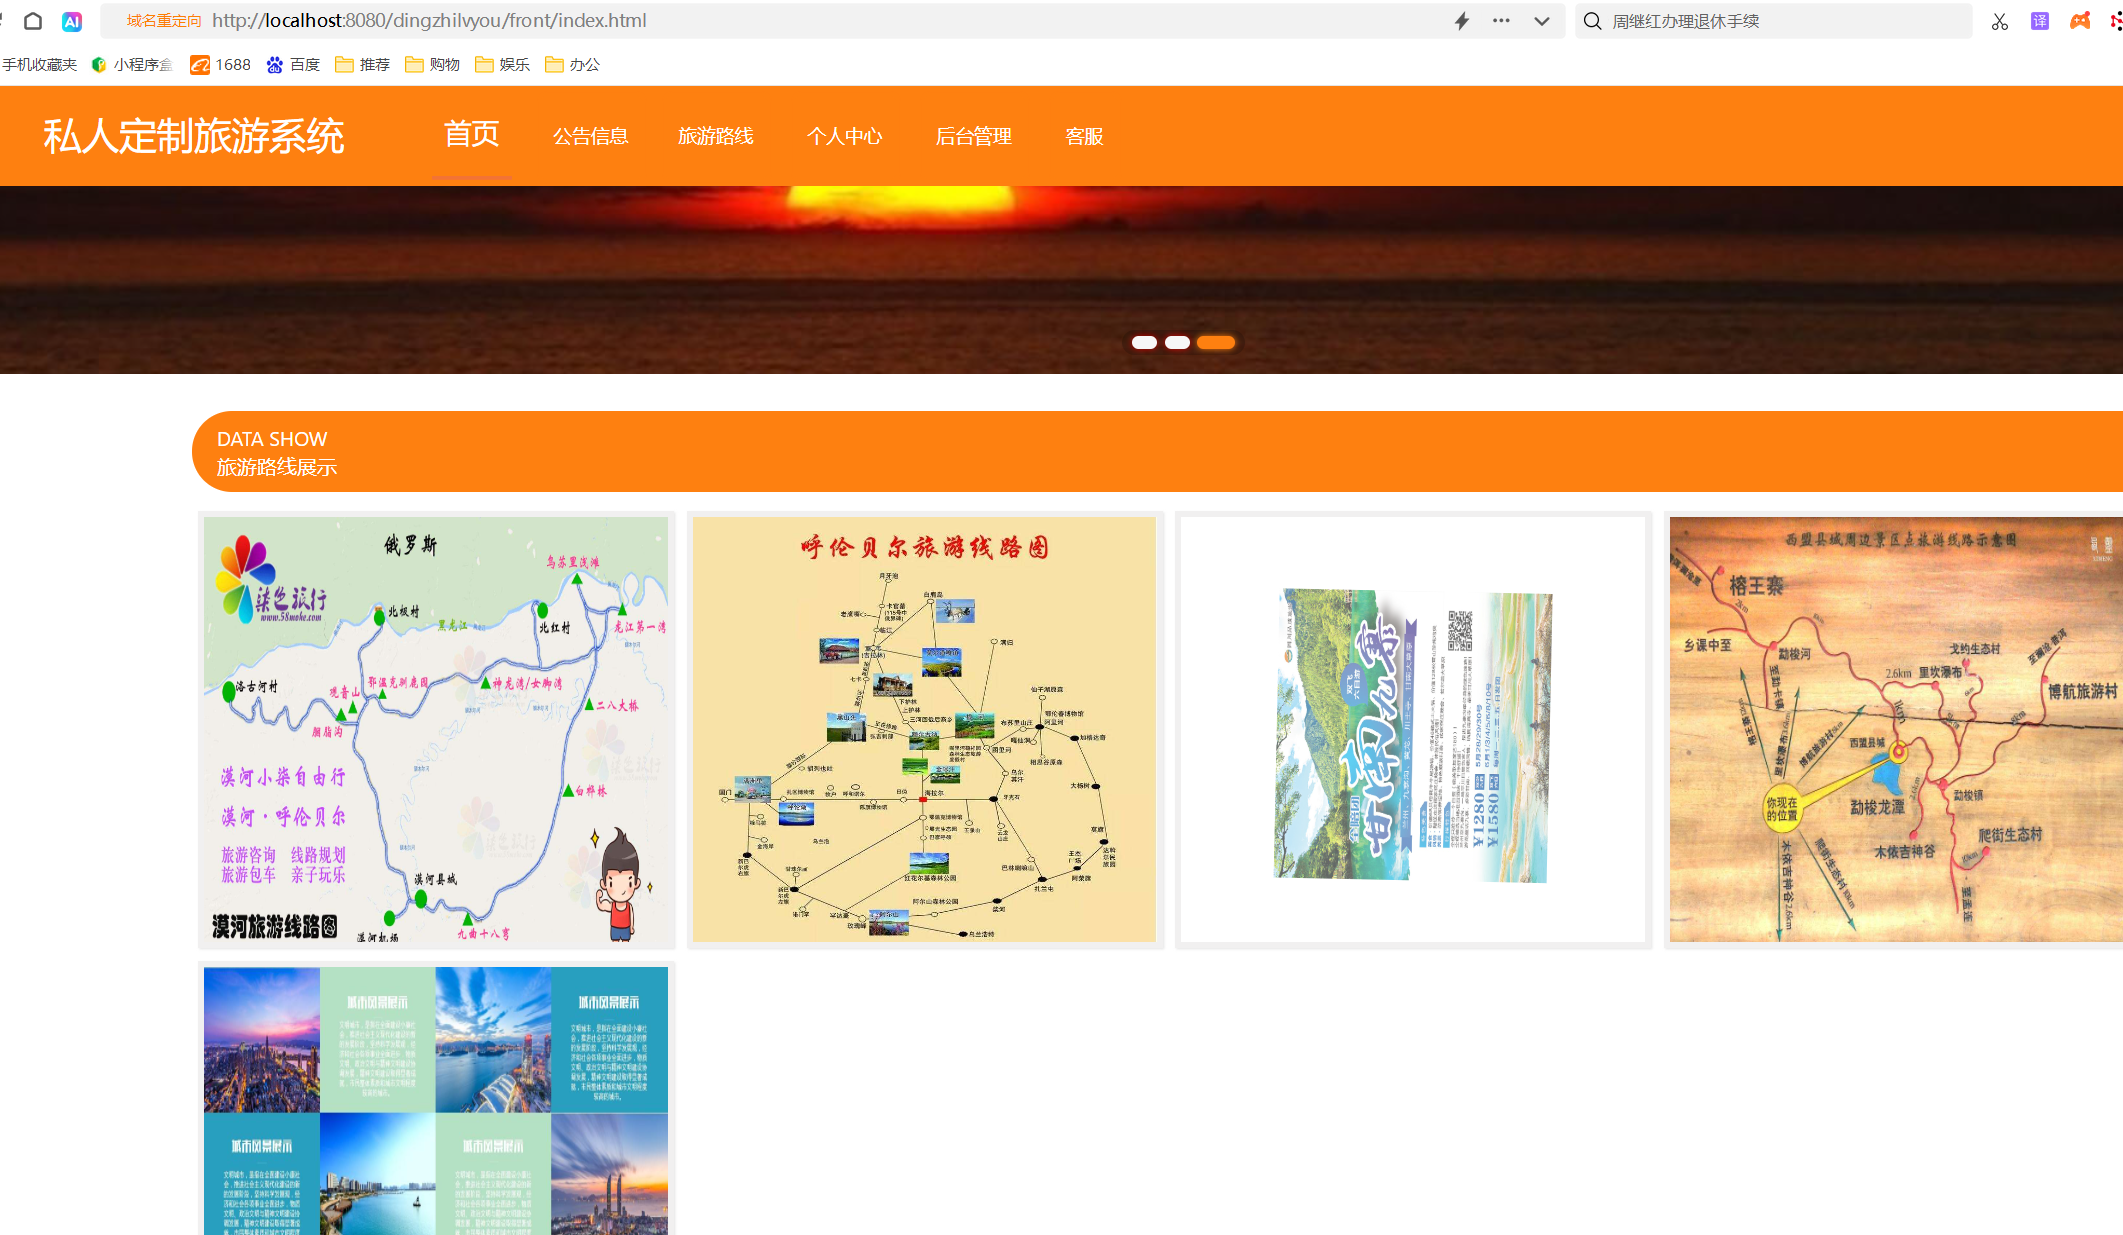Go to 后台管理 navigation item
Viewport: 2123px width, 1235px height.
click(x=973, y=136)
